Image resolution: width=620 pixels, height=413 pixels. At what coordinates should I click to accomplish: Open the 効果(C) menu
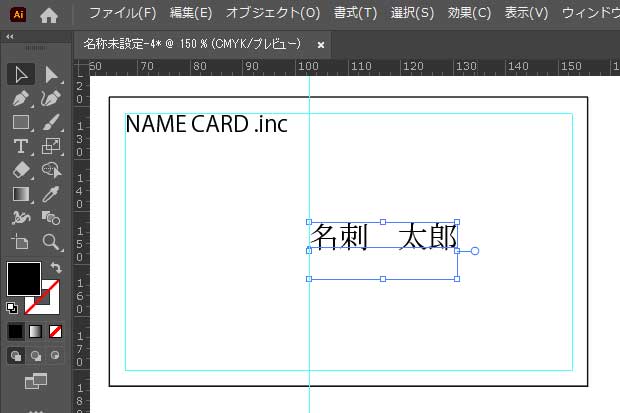469,13
